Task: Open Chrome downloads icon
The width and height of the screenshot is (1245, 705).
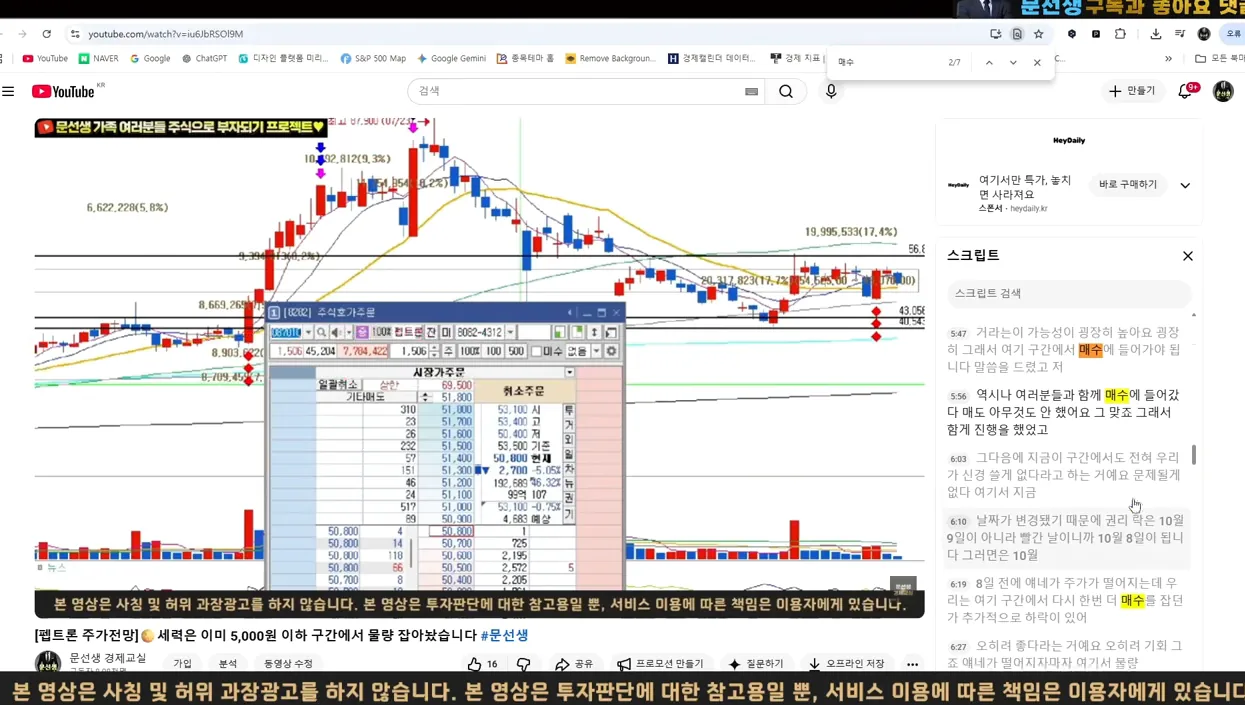Action: (x=1156, y=34)
